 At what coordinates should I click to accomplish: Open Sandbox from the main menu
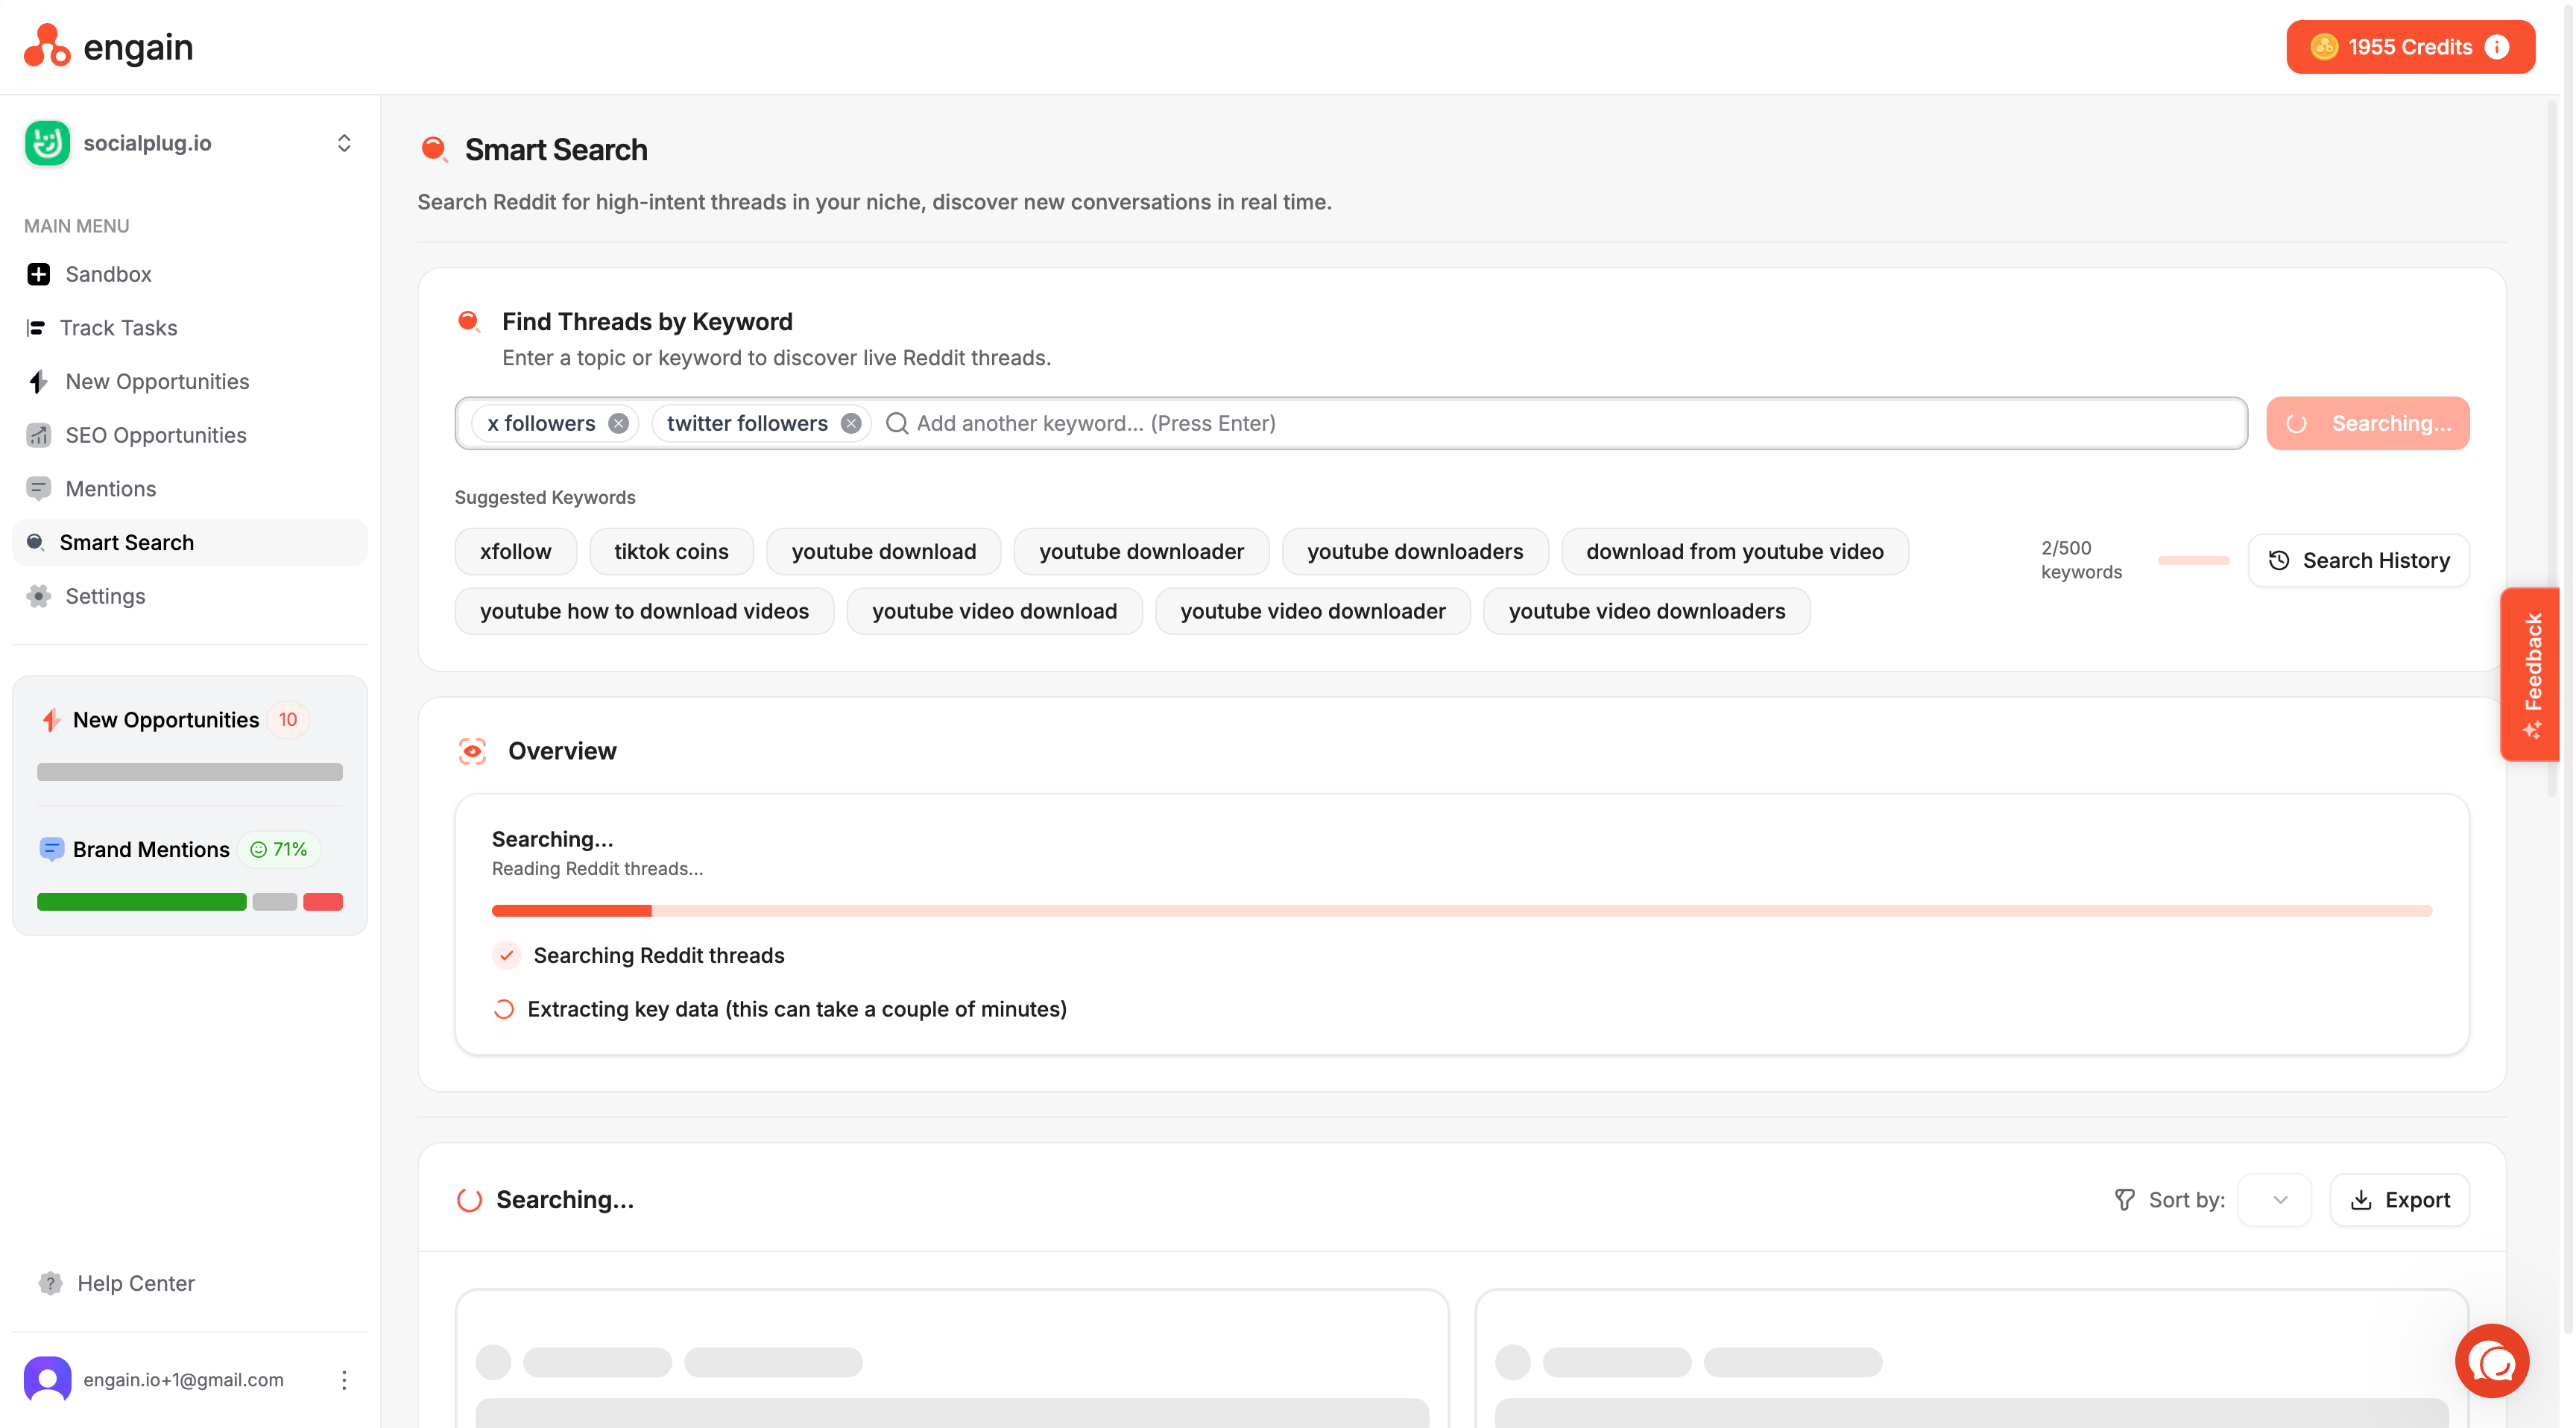190,274
